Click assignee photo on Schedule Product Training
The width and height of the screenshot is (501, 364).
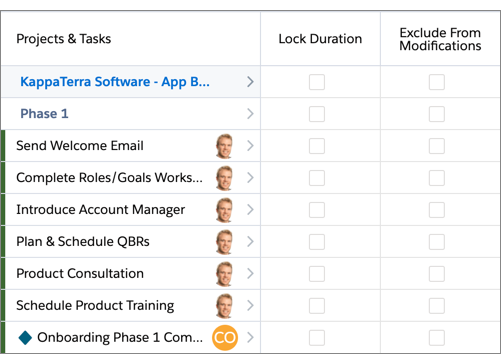pos(224,306)
